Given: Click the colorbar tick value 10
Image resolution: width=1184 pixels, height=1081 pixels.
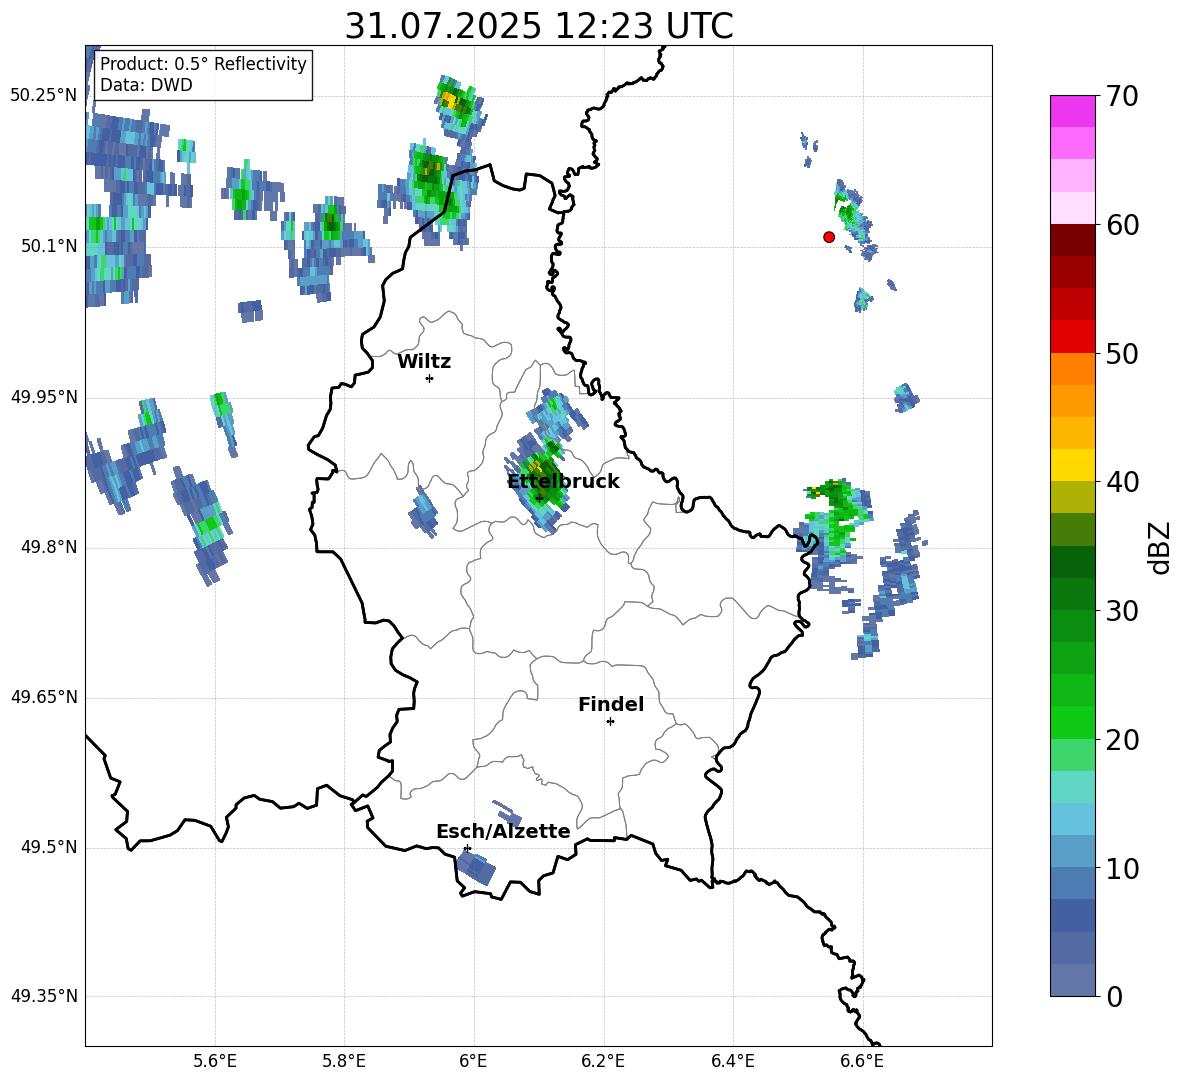Looking at the screenshot, I should [1122, 868].
